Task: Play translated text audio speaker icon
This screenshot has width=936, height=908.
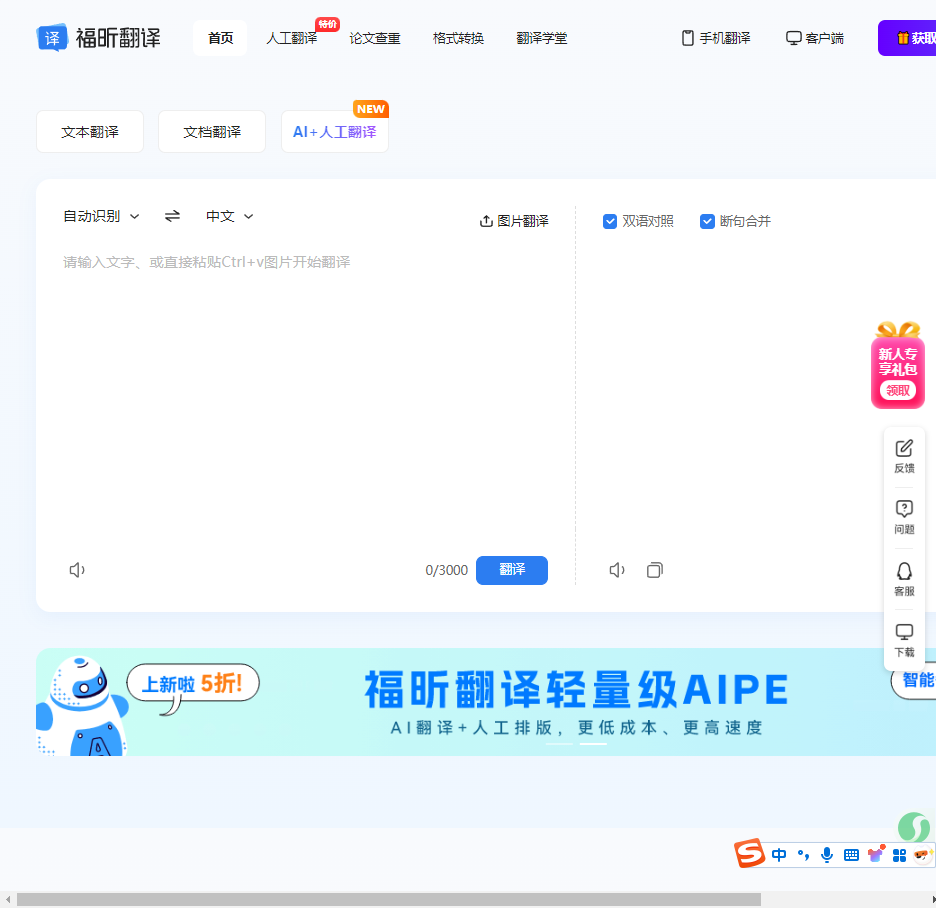Action: [x=617, y=570]
